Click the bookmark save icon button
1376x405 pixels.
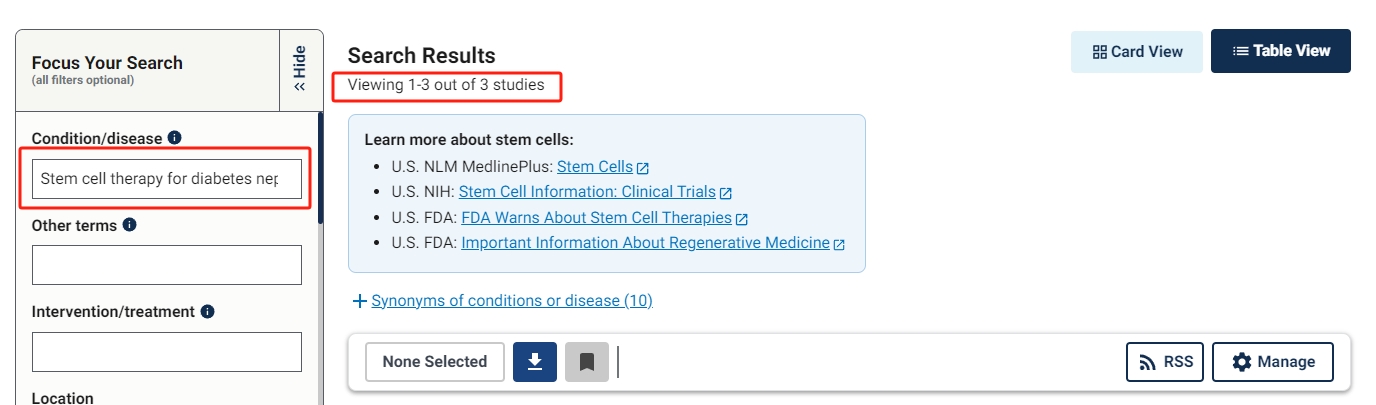pyautogui.click(x=587, y=362)
